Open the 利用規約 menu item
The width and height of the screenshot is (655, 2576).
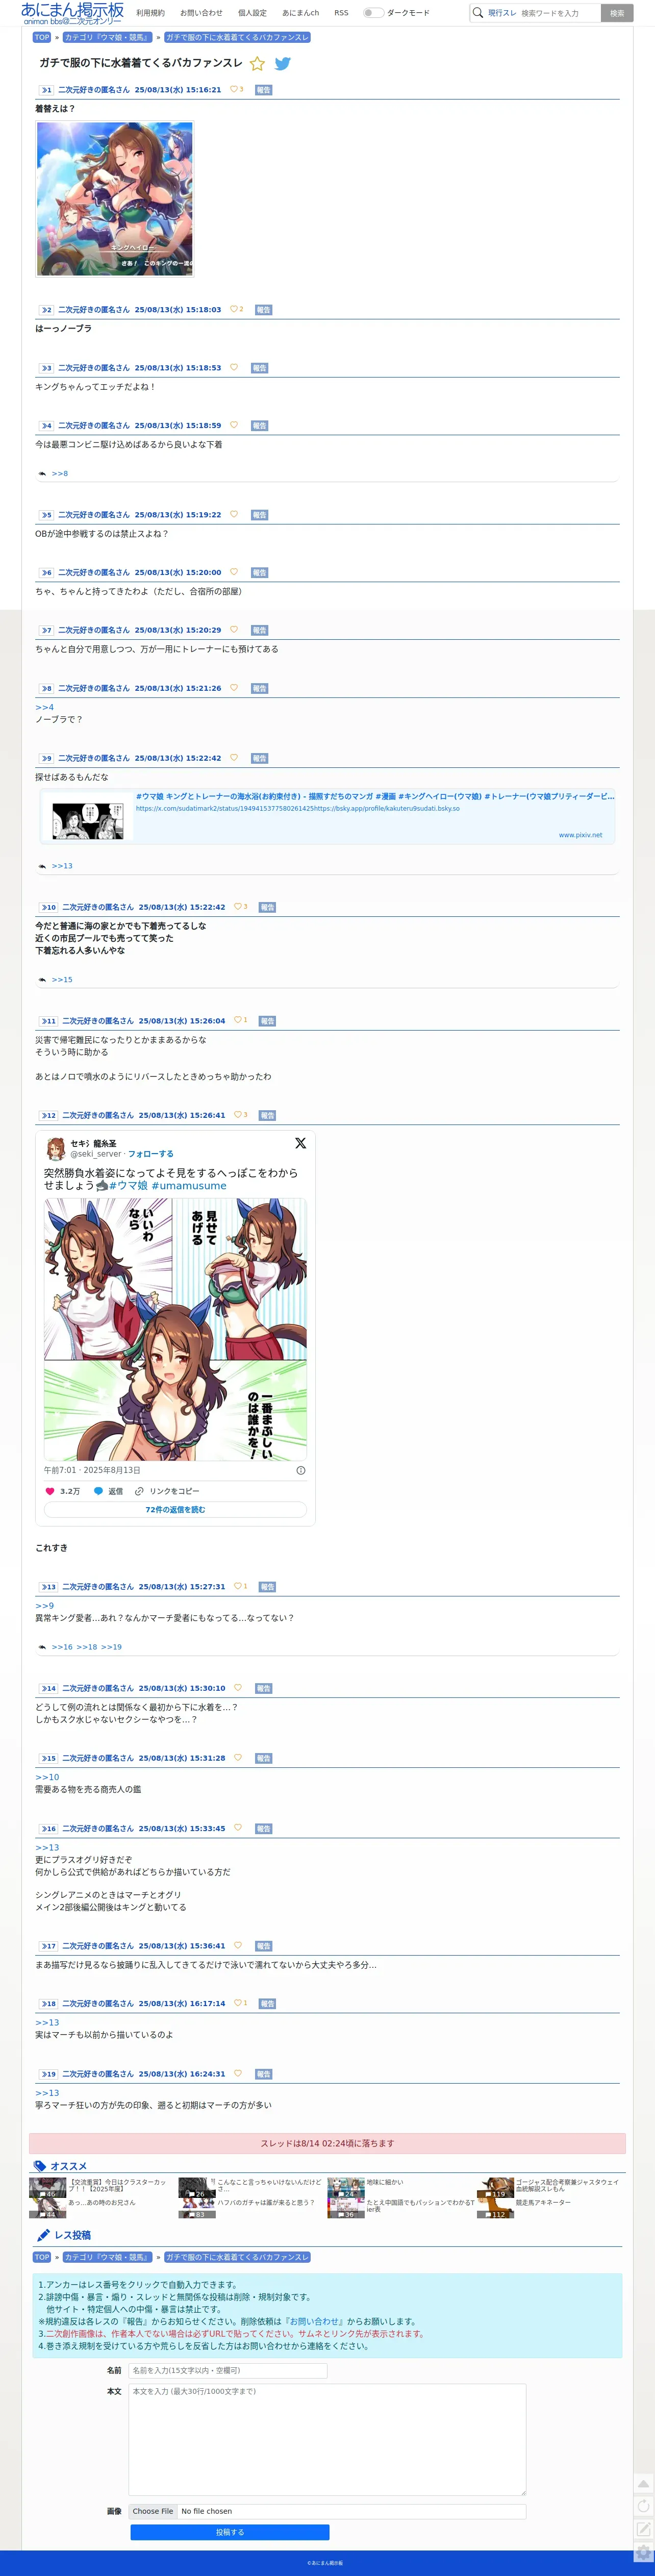point(151,13)
